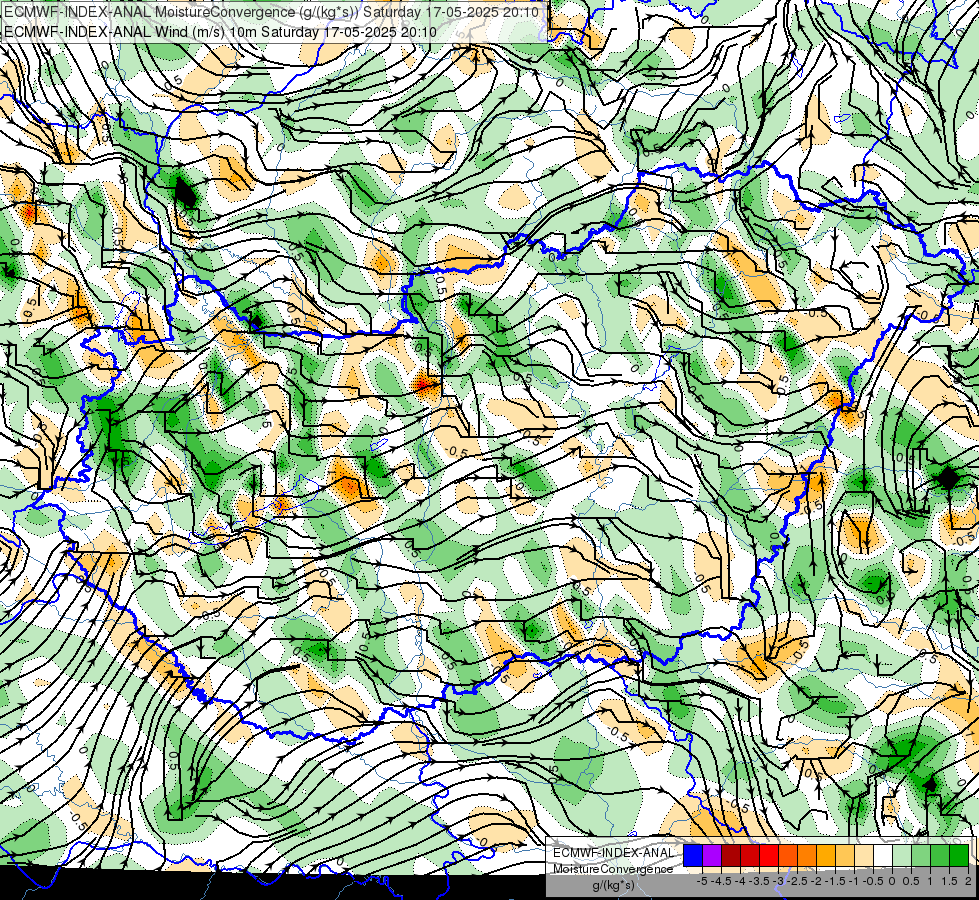The width and height of the screenshot is (979, 900).
Task: Click the -2.5 legend scale value
Action: point(797,881)
